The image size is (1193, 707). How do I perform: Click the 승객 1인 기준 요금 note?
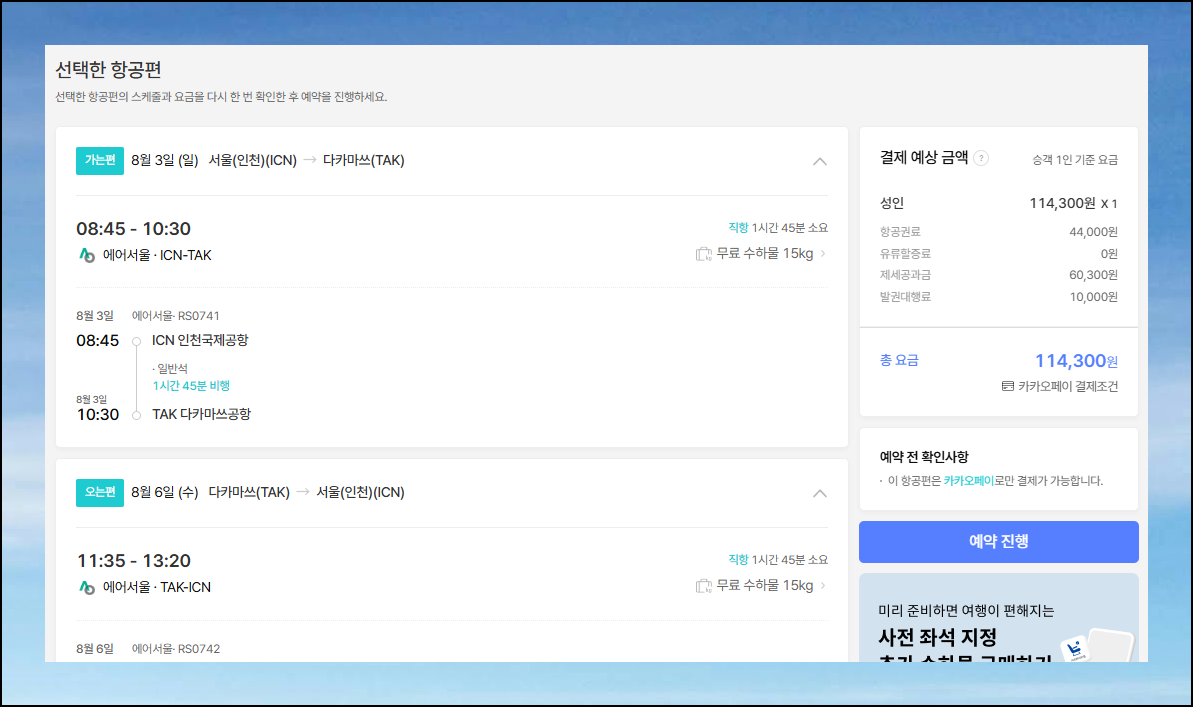[x=1075, y=160]
